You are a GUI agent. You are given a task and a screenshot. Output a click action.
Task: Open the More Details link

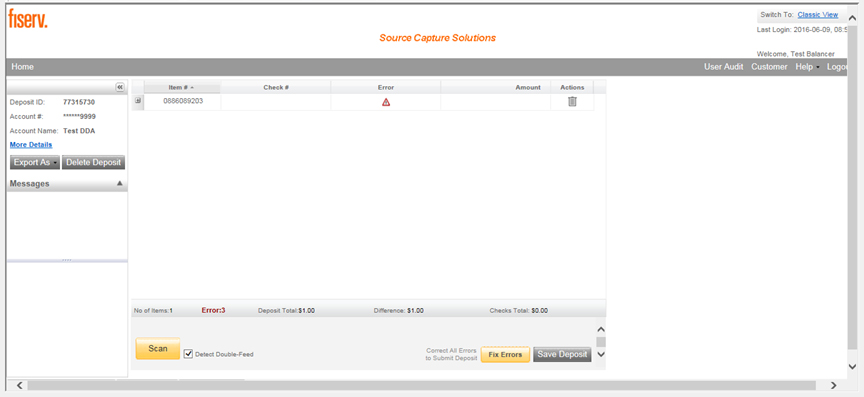pyautogui.click(x=31, y=144)
